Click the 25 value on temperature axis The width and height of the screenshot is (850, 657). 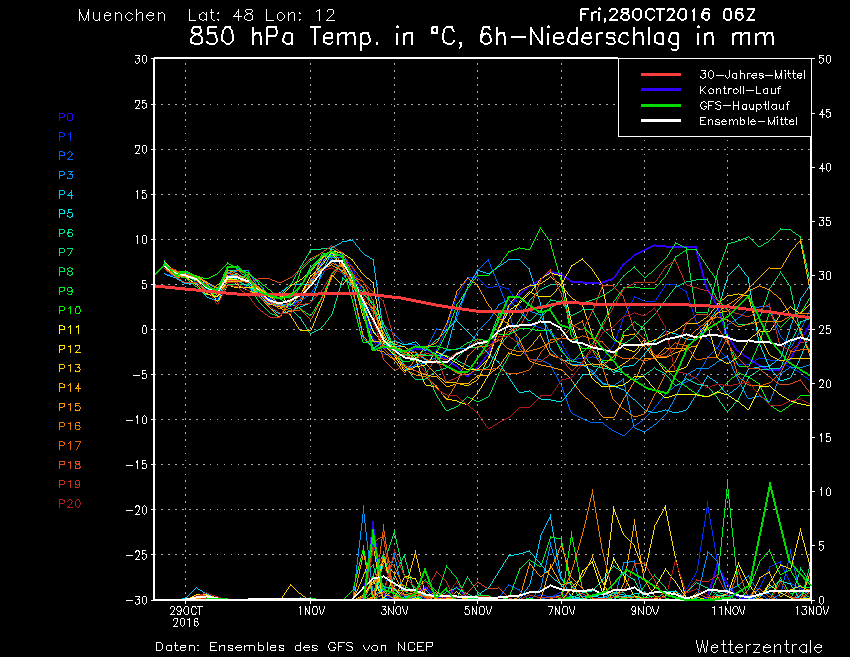141,104
